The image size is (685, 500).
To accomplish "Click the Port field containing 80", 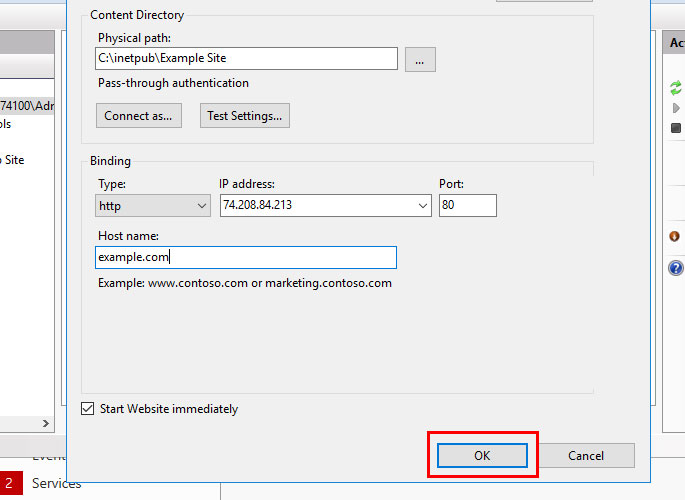I will tap(467, 205).
